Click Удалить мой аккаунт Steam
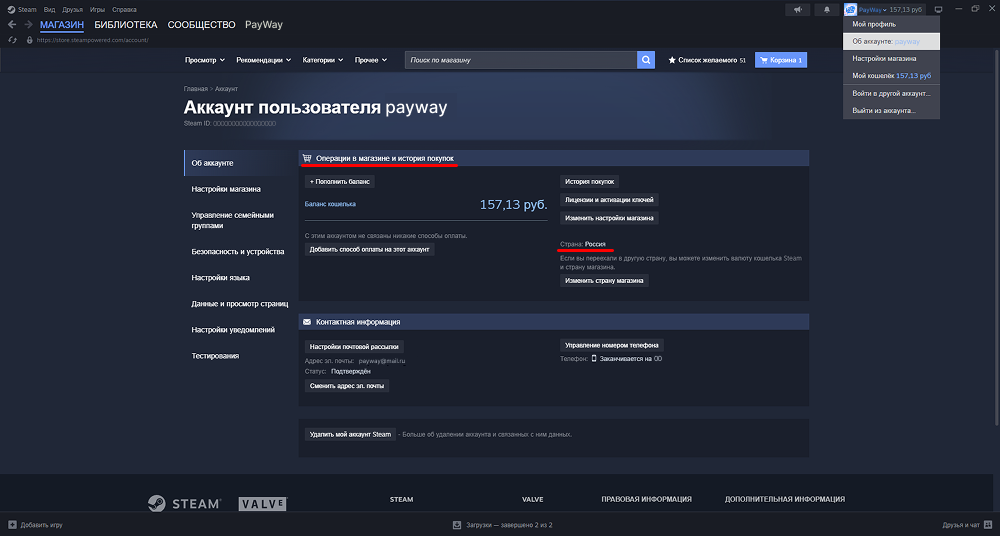 pos(350,435)
